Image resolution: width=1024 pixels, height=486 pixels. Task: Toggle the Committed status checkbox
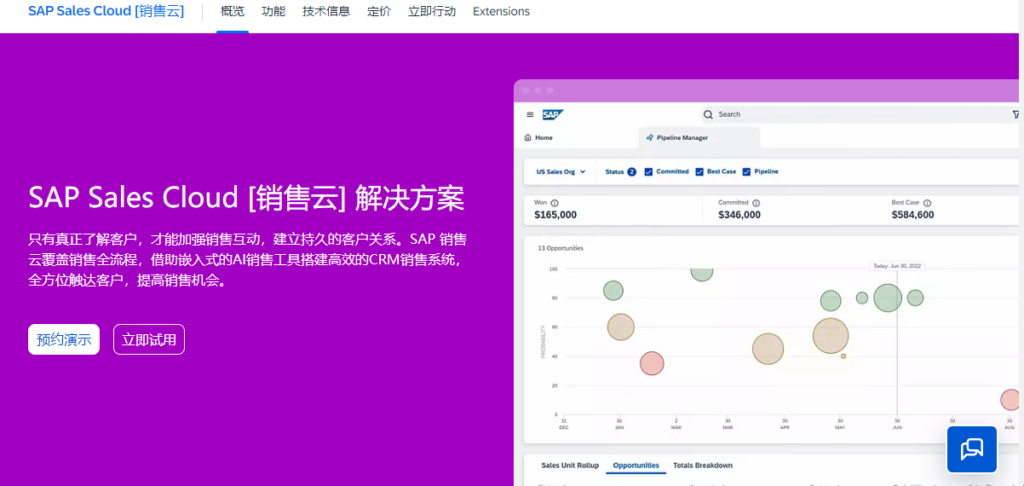648,172
